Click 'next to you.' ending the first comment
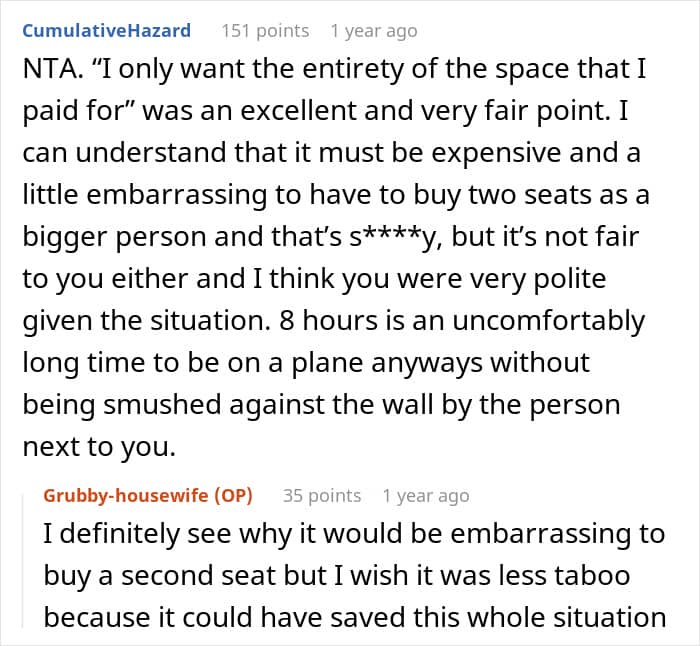 (x=98, y=447)
